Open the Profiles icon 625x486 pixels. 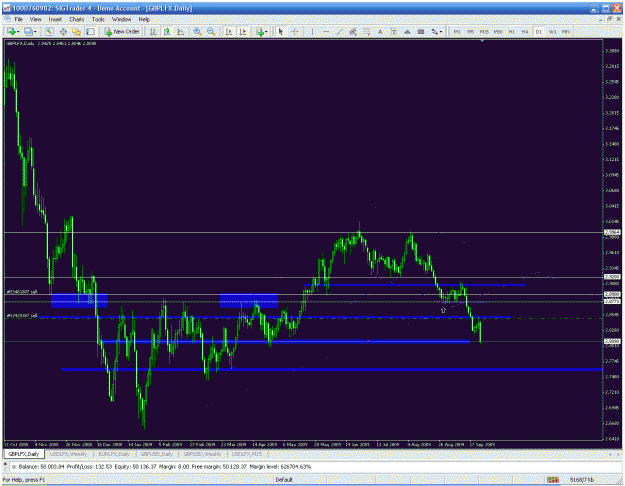[x=28, y=31]
